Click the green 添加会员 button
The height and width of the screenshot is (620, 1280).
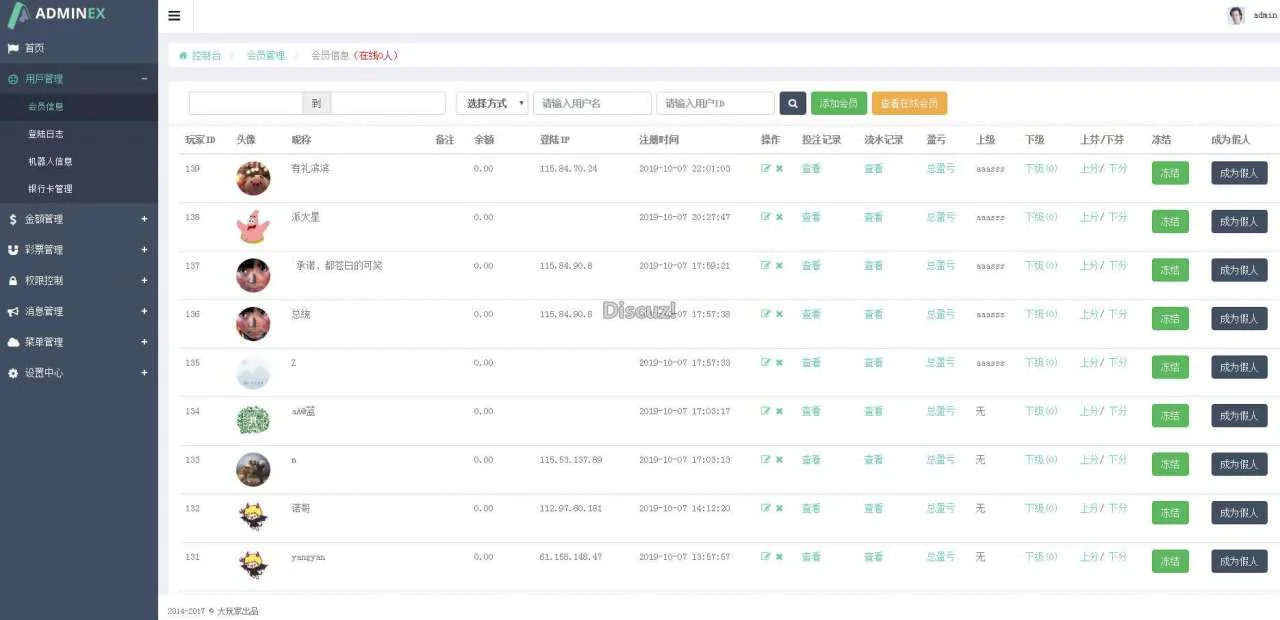point(838,103)
